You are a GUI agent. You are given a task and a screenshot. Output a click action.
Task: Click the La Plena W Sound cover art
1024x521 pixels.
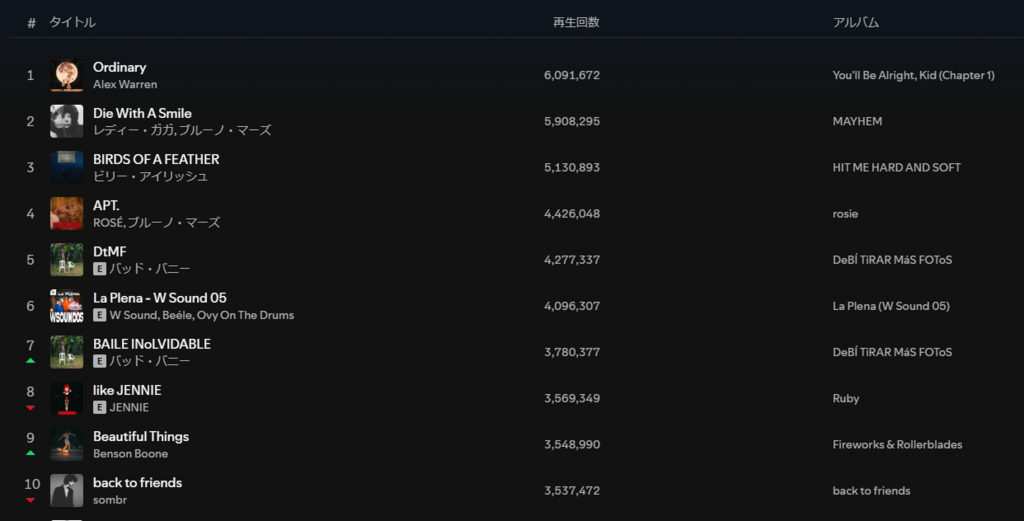coord(67,306)
